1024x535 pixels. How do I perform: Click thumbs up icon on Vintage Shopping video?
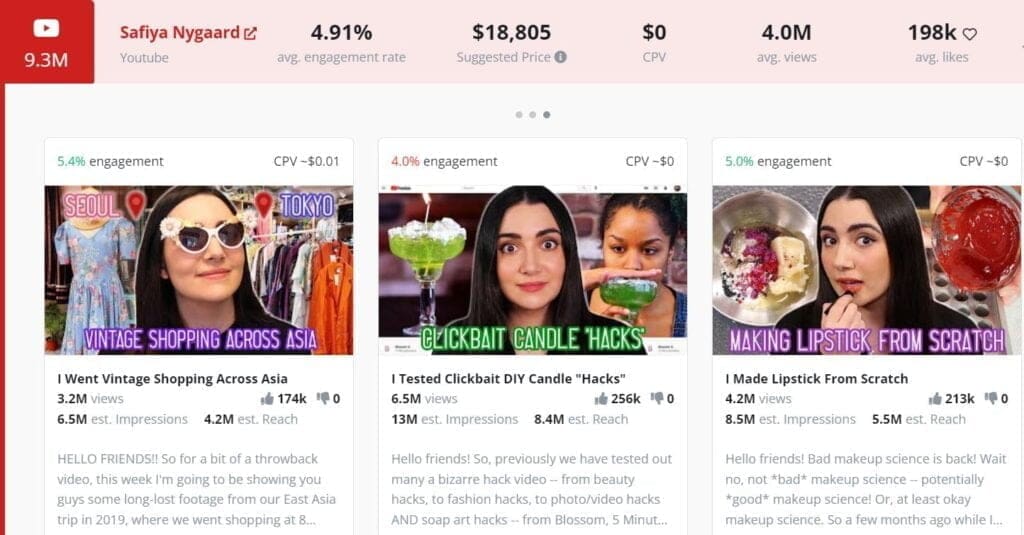pos(266,398)
